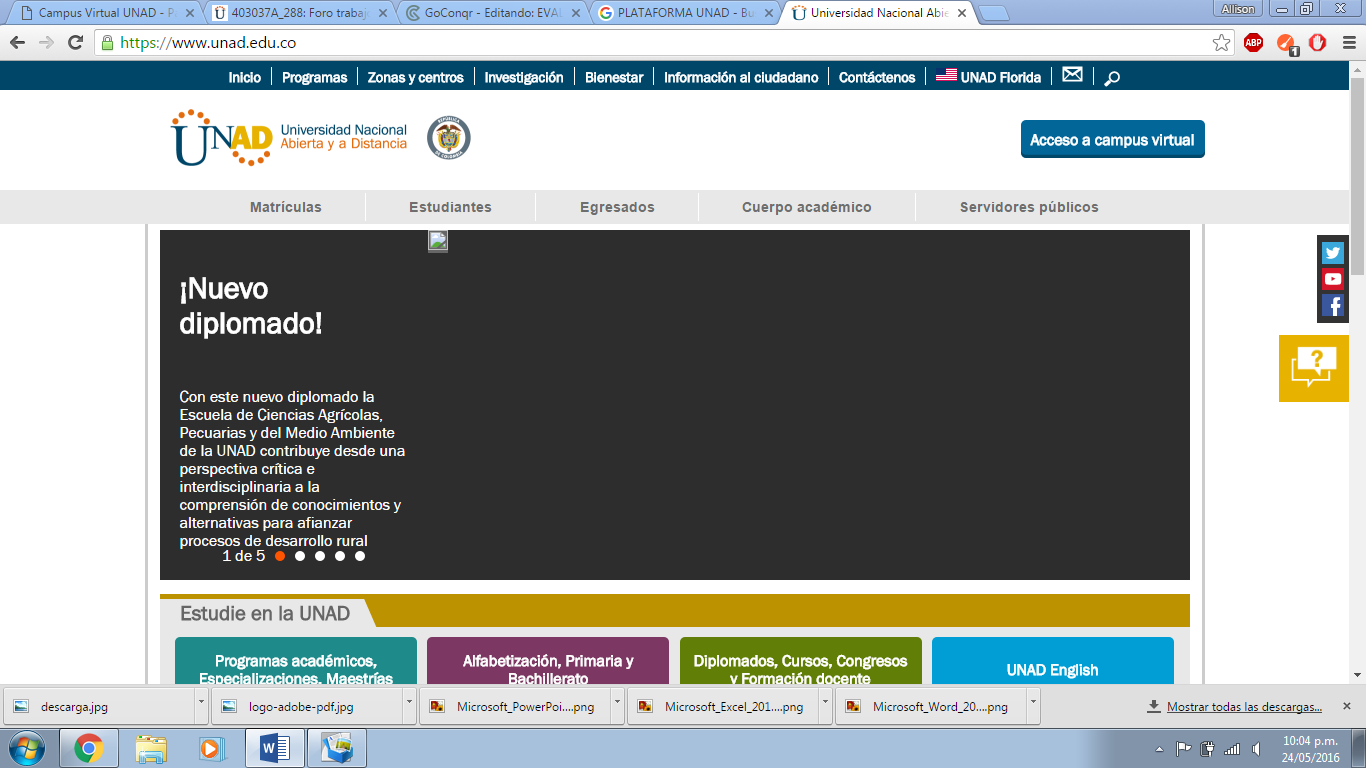
Task: Click the envelope mail icon in the top navigation
Action: pyautogui.click(x=1072, y=75)
